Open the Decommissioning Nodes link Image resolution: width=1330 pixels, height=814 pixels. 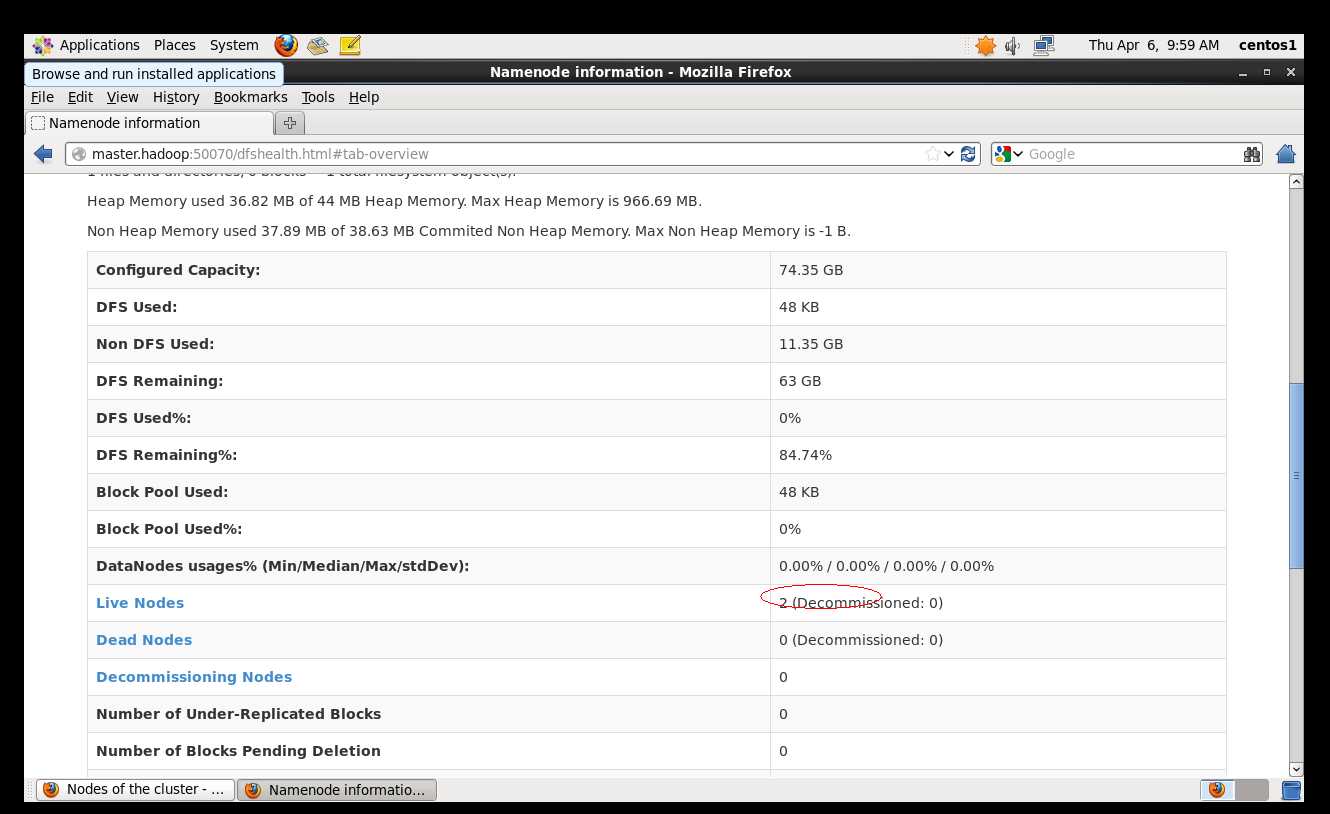tap(194, 677)
